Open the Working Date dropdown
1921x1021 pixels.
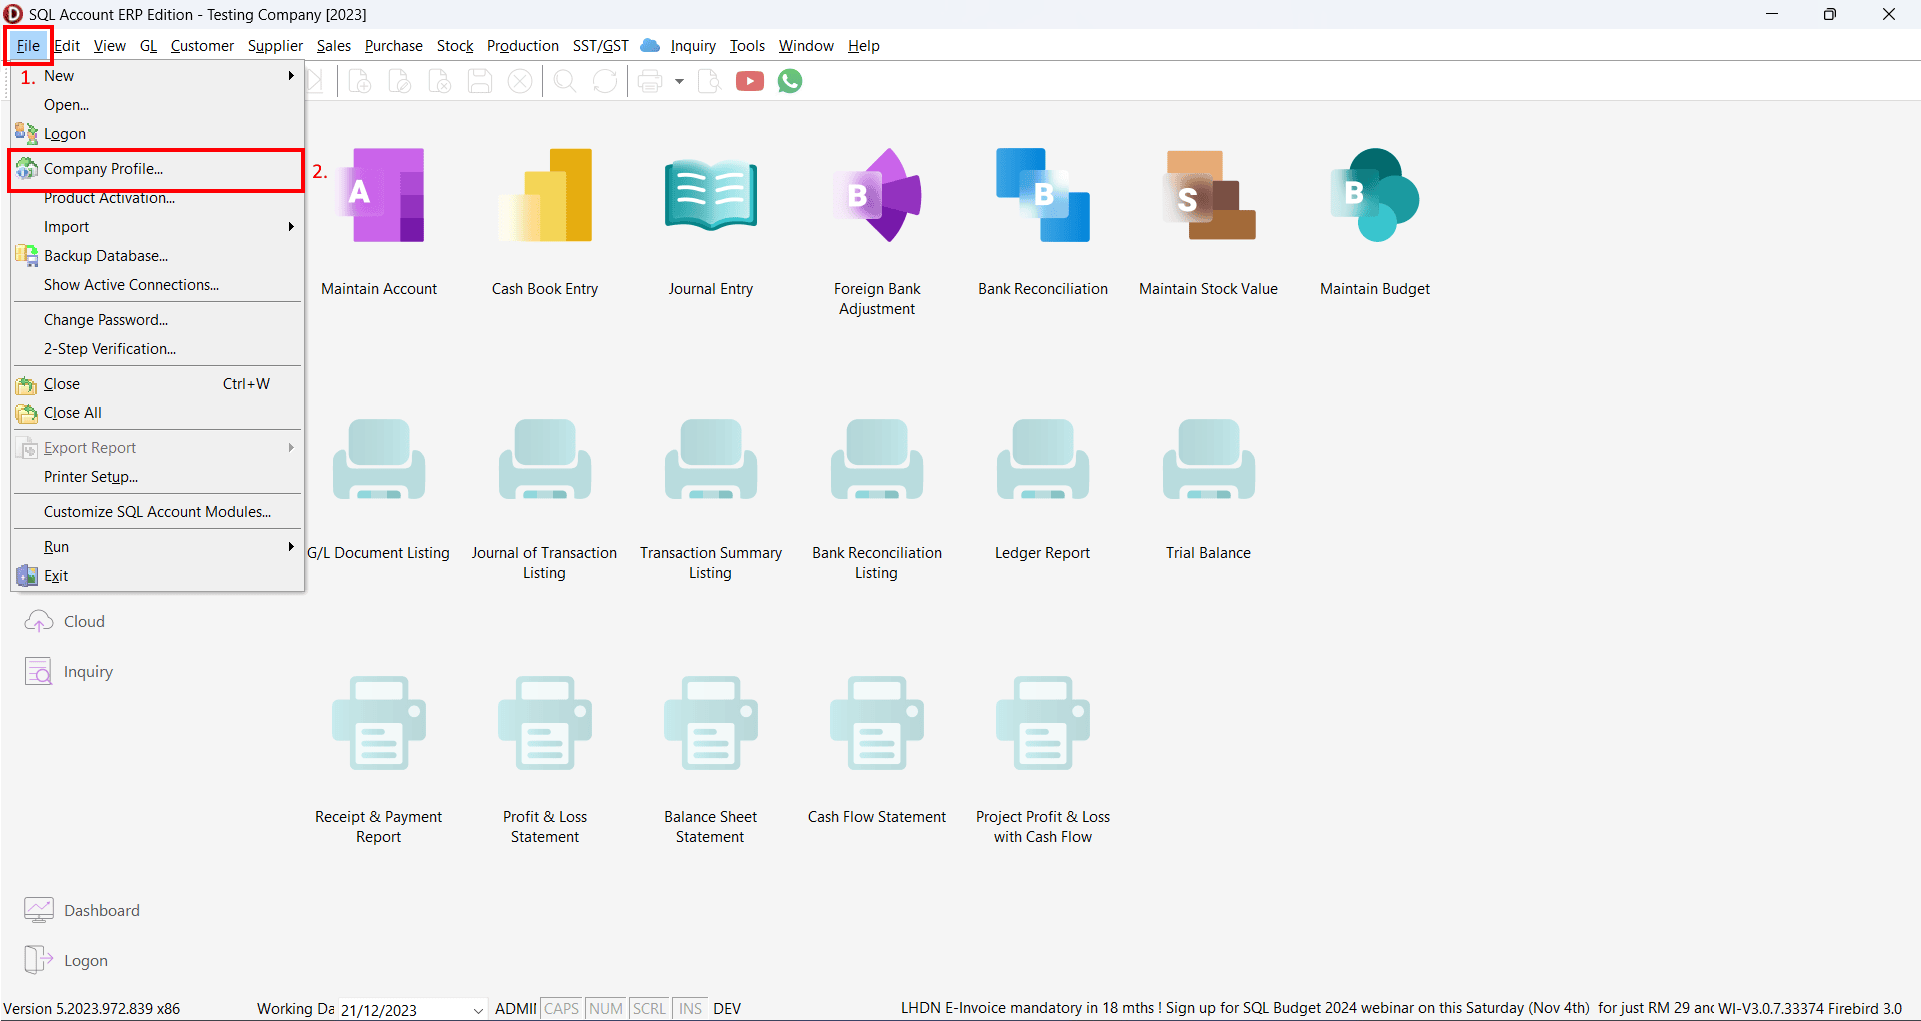point(477,1009)
